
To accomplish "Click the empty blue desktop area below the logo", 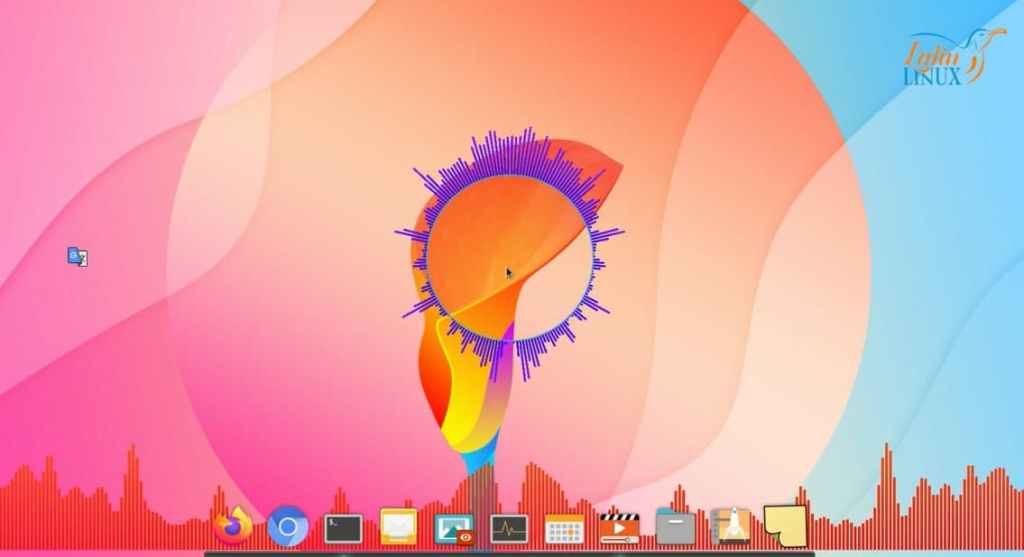I will pos(950,200).
